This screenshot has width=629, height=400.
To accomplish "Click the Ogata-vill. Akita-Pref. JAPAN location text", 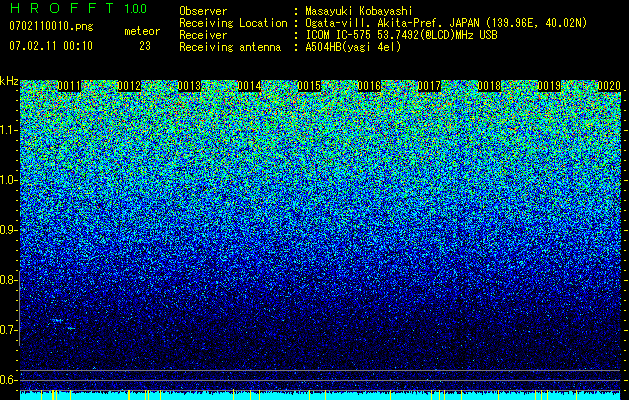I will 446,23.
